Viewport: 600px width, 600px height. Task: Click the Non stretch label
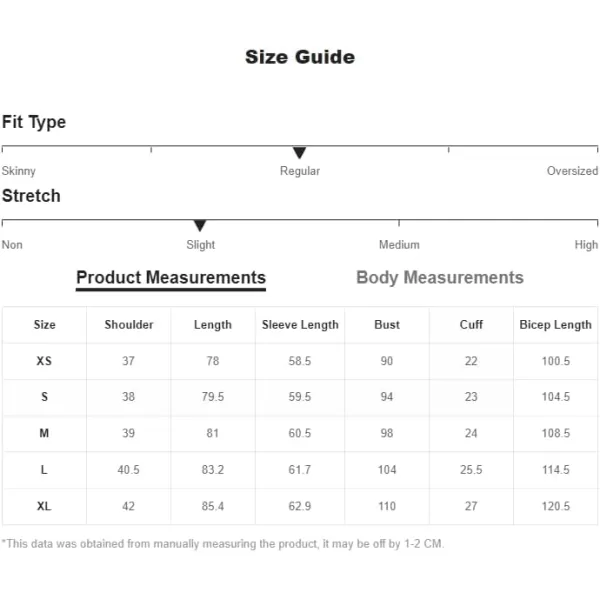[x=12, y=245]
